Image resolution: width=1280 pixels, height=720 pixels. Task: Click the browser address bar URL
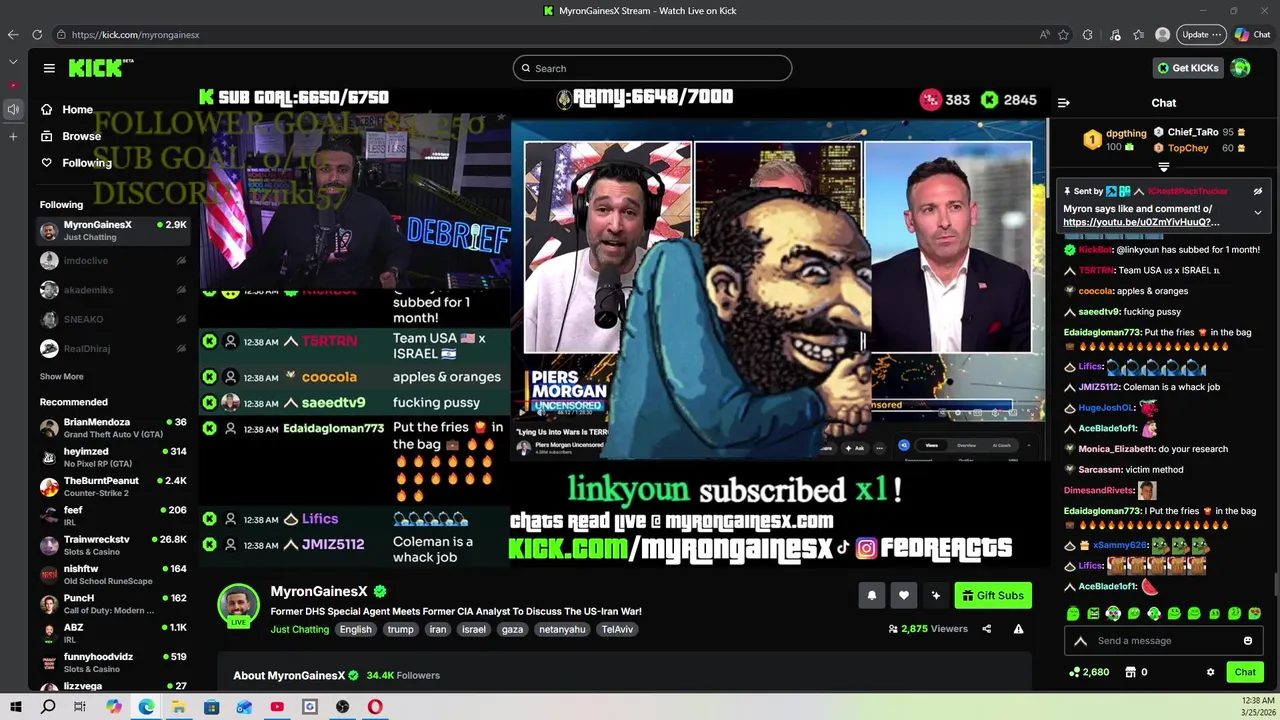[x=135, y=34]
